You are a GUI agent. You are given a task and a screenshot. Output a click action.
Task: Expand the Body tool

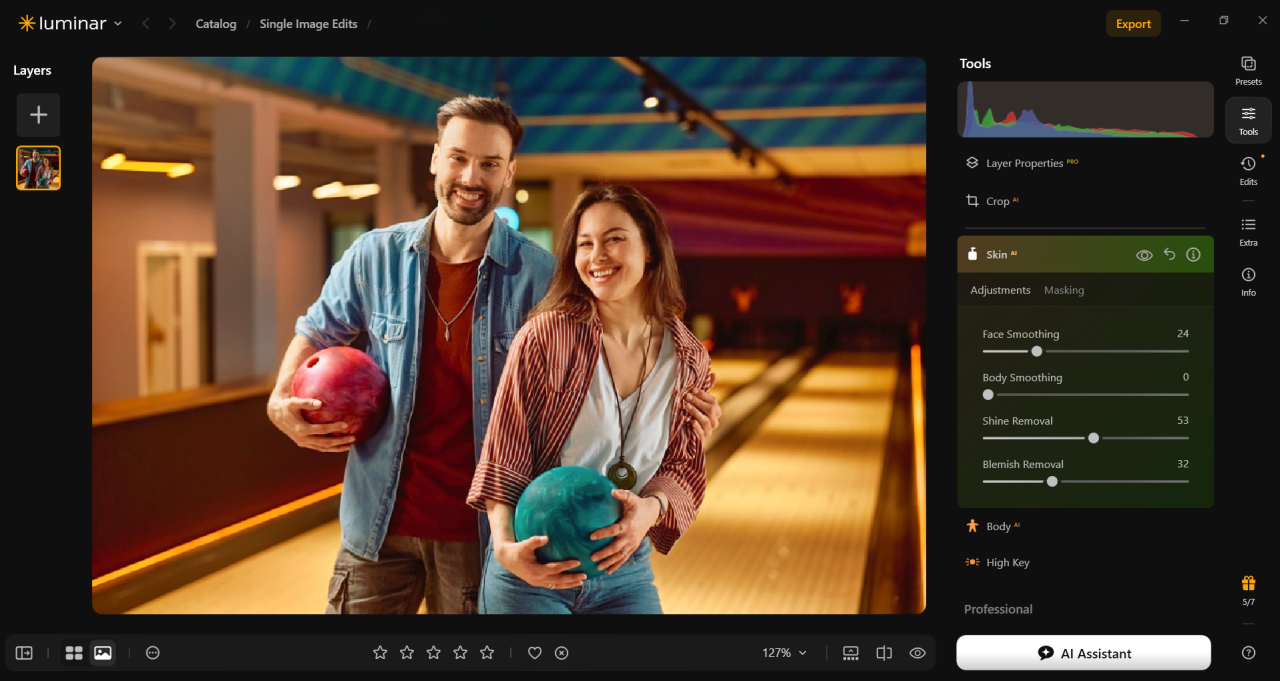(1085, 526)
